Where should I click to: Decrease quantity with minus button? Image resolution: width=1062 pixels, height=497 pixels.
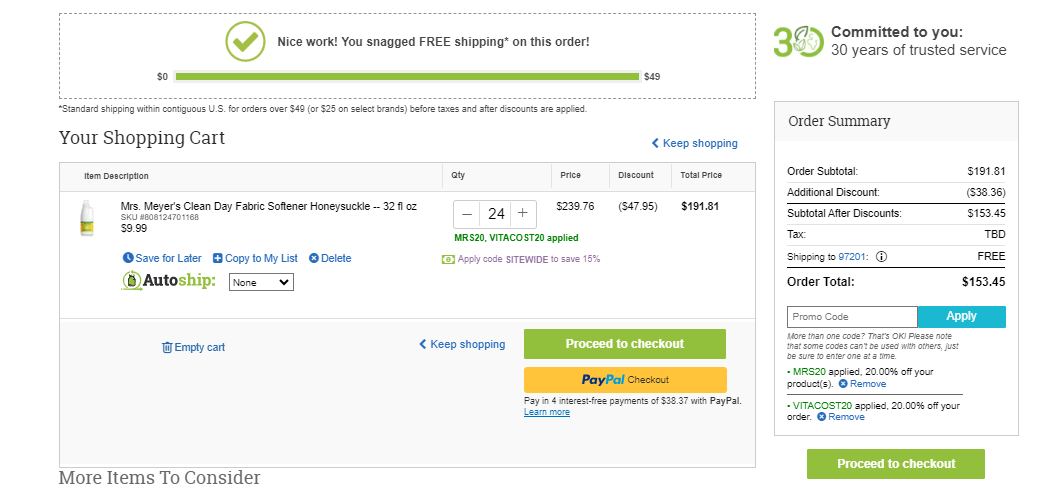coord(467,214)
